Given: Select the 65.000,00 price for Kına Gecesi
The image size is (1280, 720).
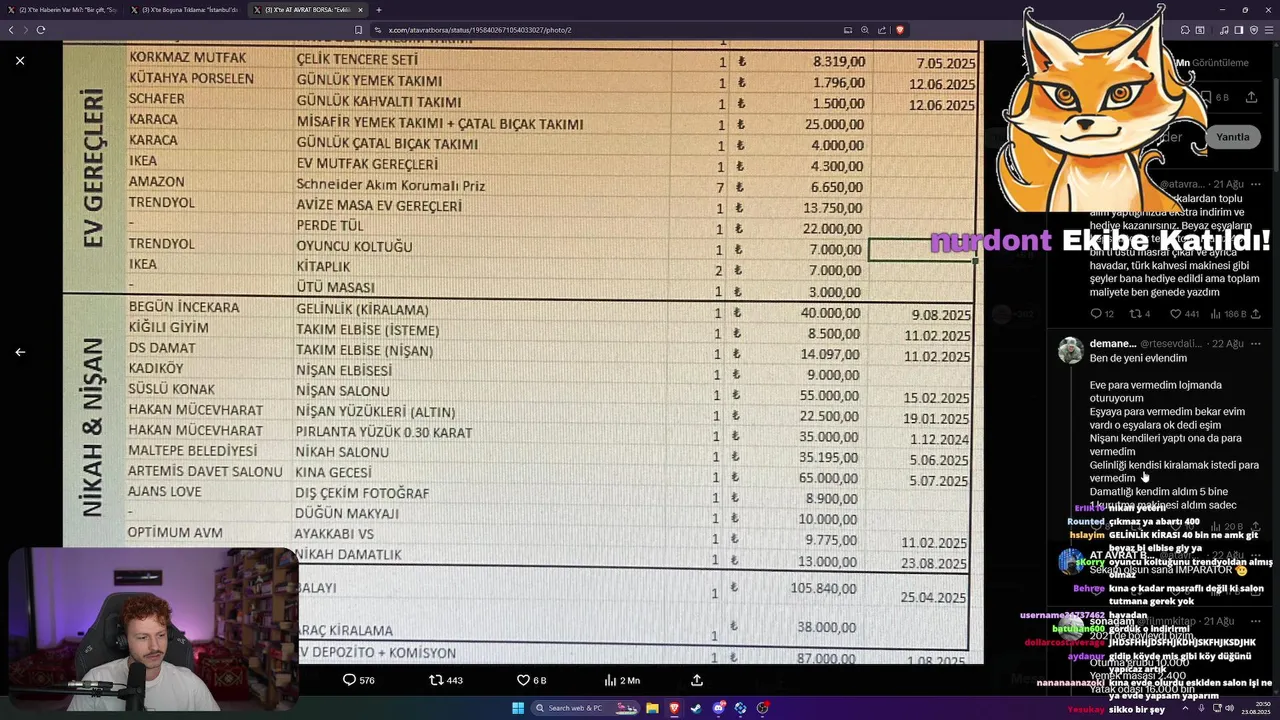Looking at the screenshot, I should 829,479.
